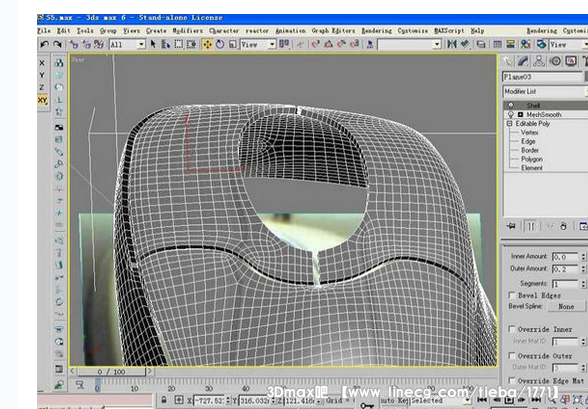Open the Motion command panel tab

(555, 61)
